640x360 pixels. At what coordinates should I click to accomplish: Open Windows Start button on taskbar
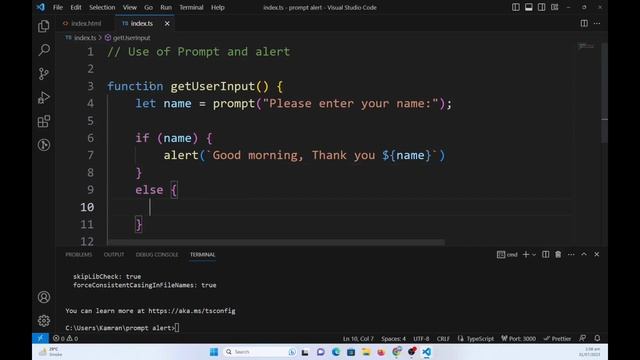tap(213, 352)
